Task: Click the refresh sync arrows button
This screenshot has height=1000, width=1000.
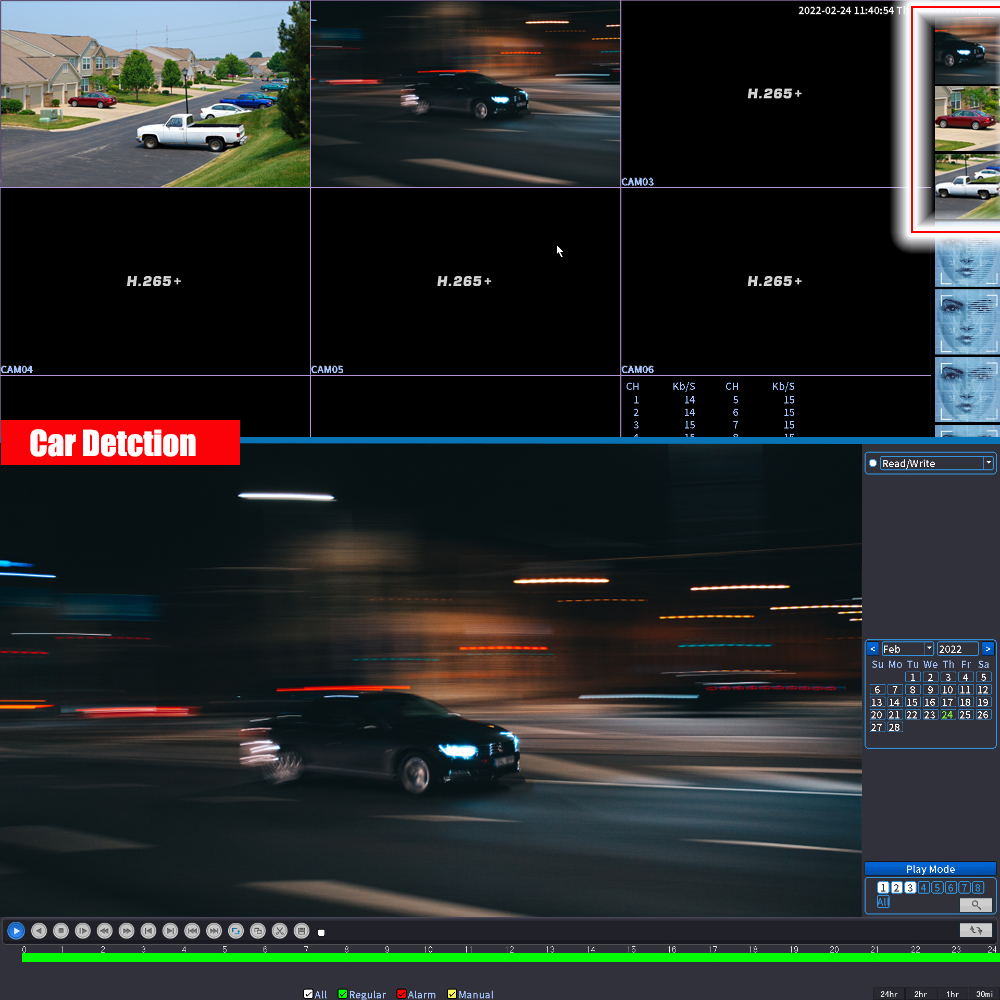Action: [x=977, y=930]
